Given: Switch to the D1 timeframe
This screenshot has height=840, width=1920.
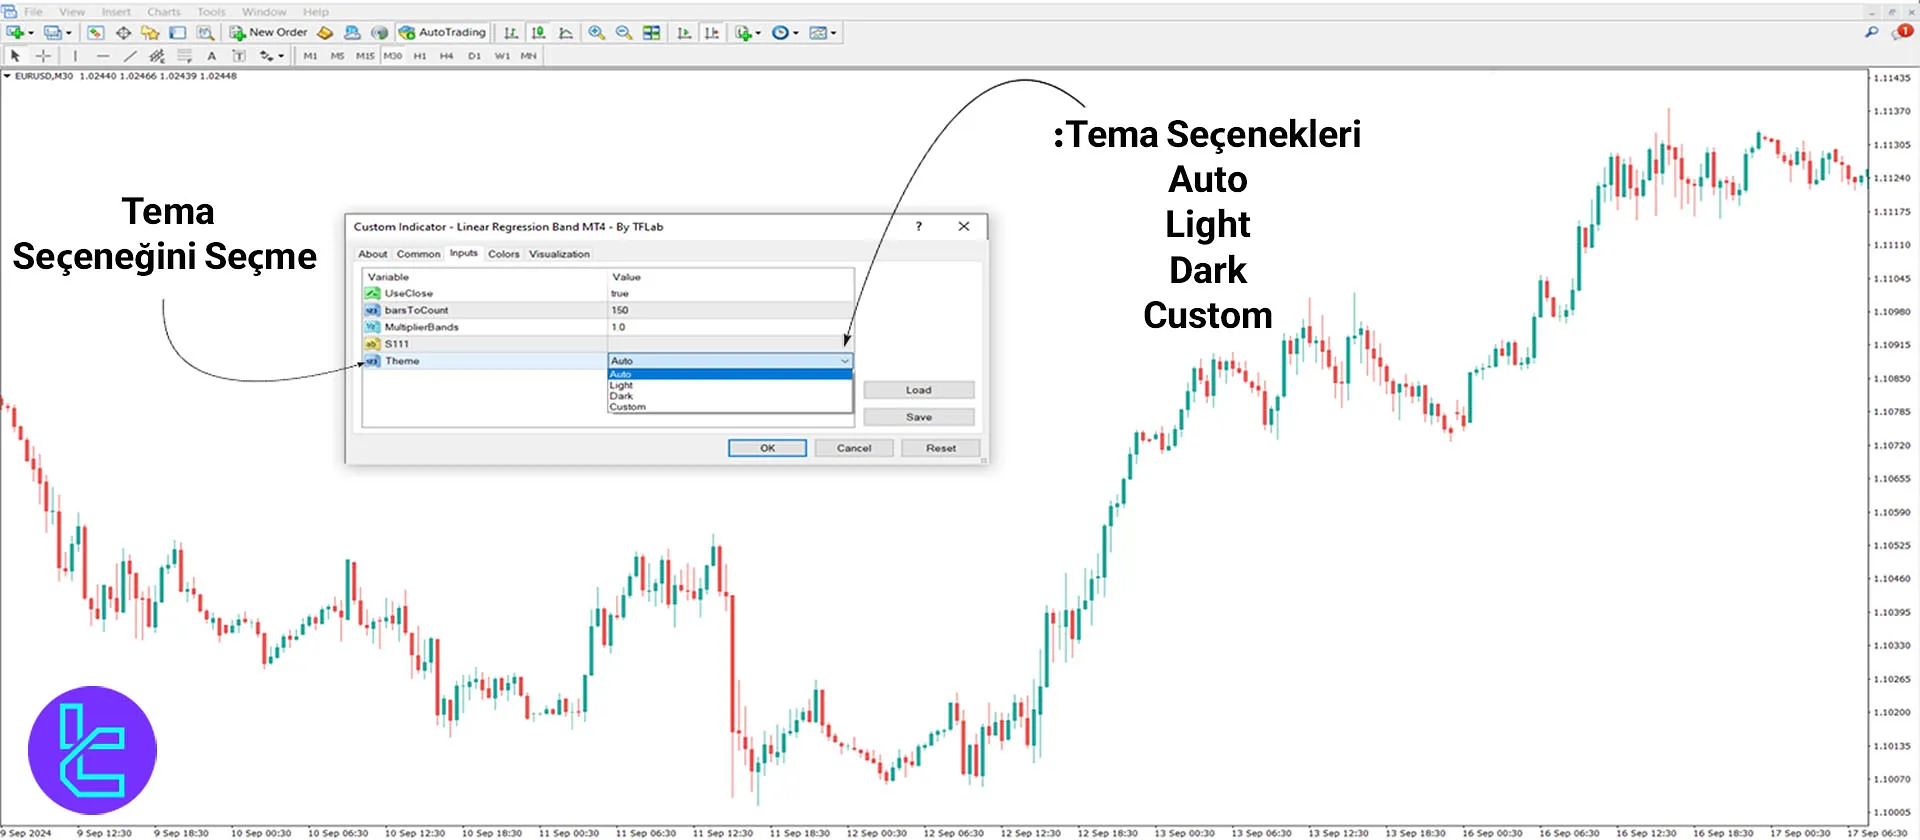Looking at the screenshot, I should pos(474,56).
